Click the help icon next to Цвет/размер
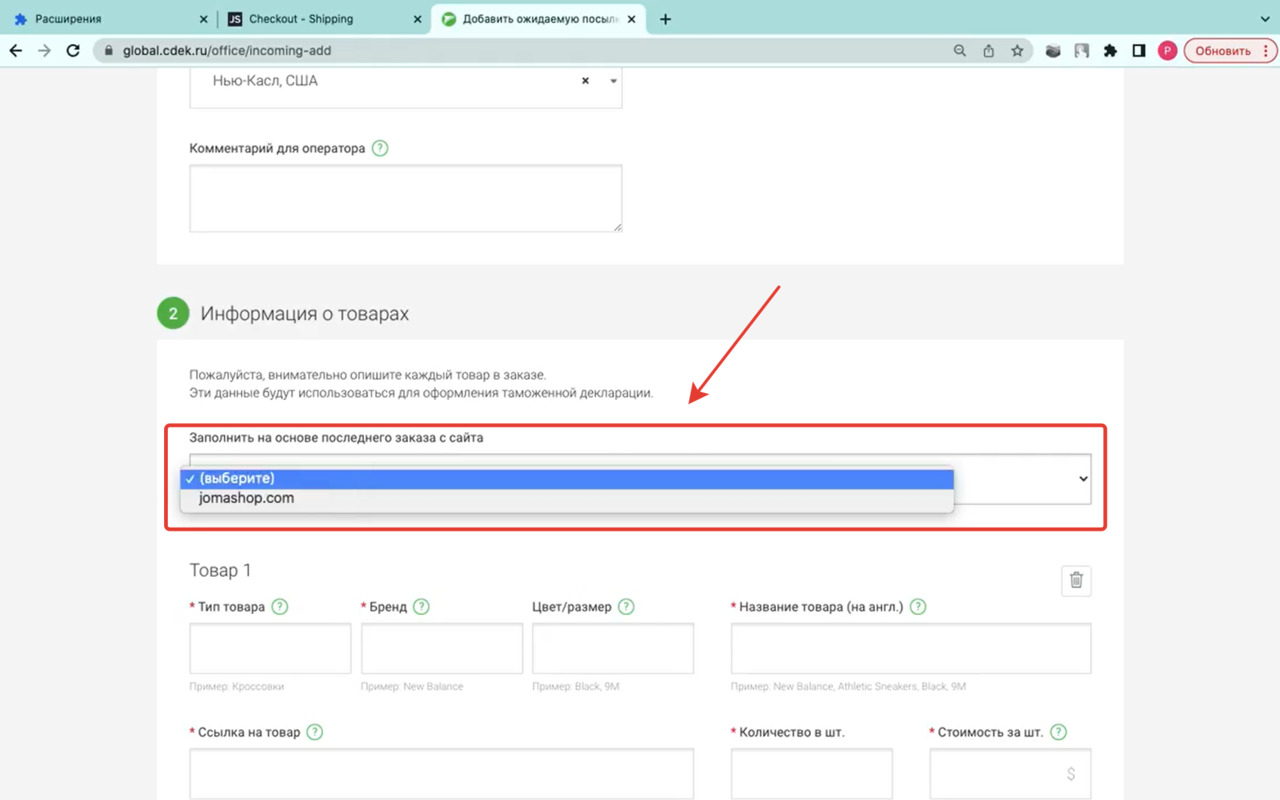The image size is (1280, 800). [626, 607]
